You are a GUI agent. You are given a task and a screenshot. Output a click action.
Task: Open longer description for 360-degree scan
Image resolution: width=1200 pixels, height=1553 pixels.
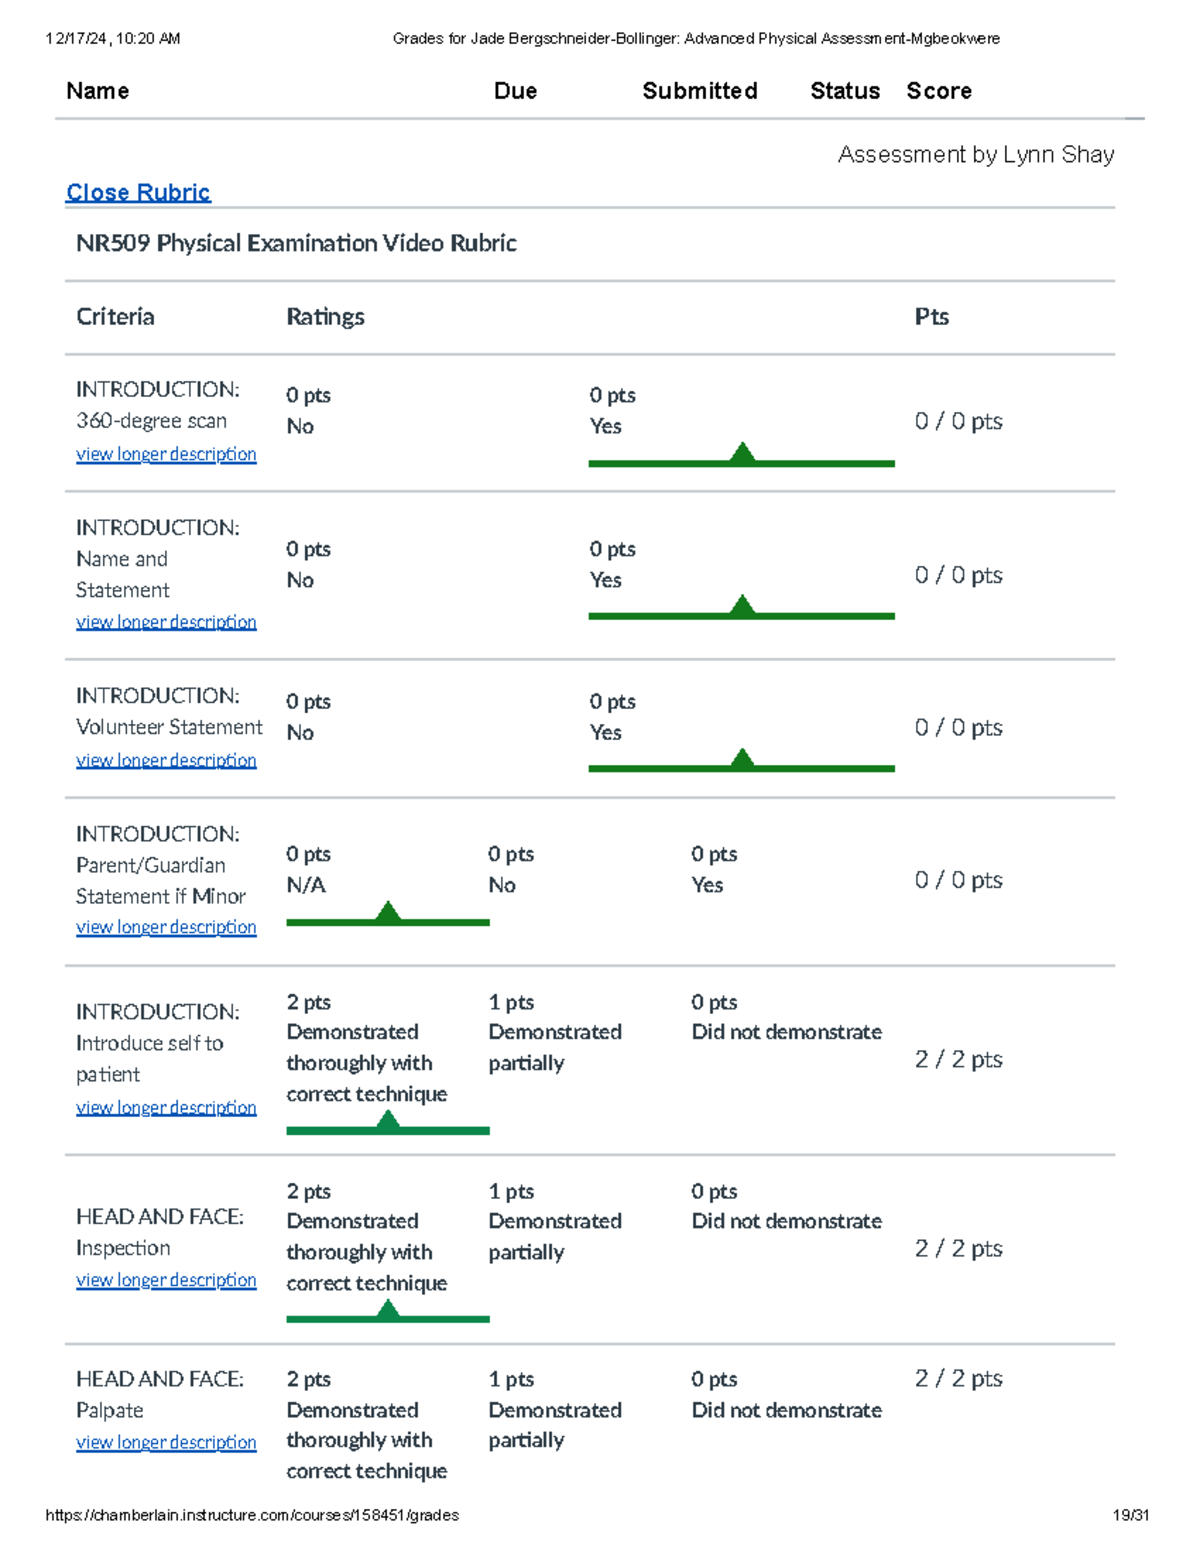(x=166, y=454)
